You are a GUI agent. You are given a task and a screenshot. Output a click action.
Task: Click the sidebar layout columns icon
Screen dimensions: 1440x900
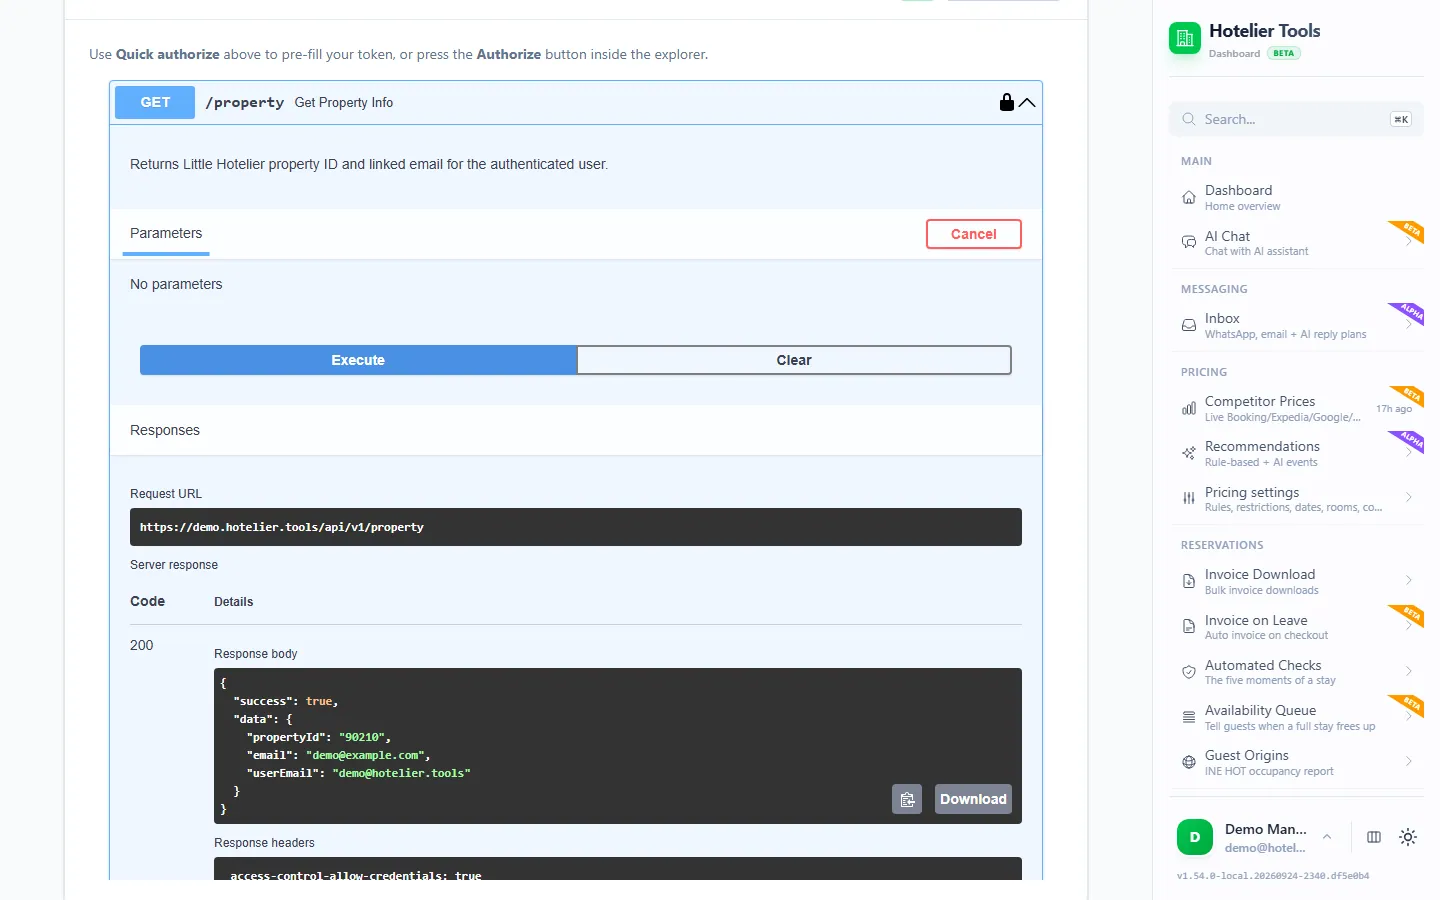[x=1374, y=837]
